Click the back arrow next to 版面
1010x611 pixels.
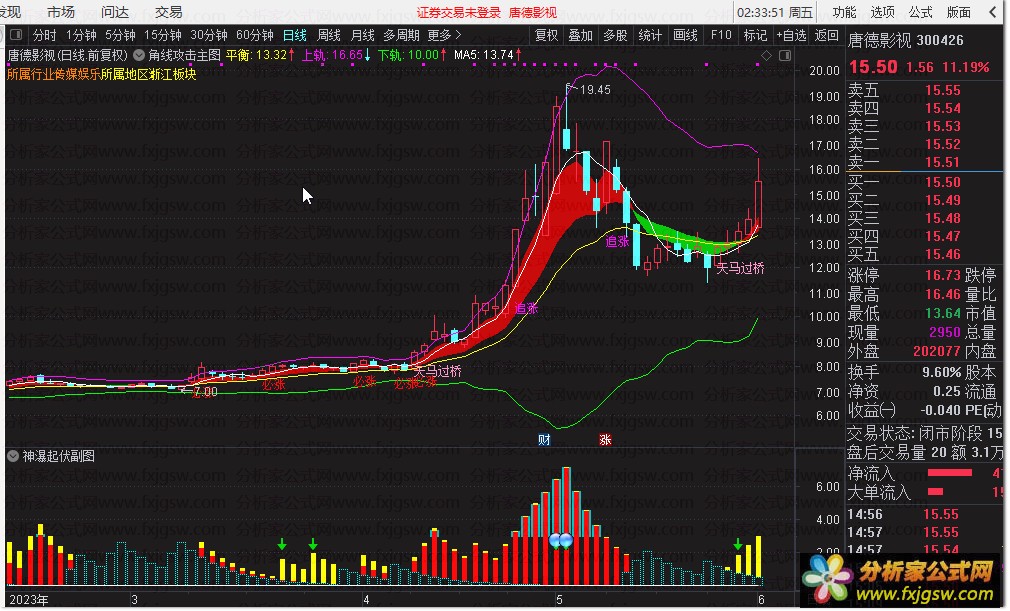[993, 12]
